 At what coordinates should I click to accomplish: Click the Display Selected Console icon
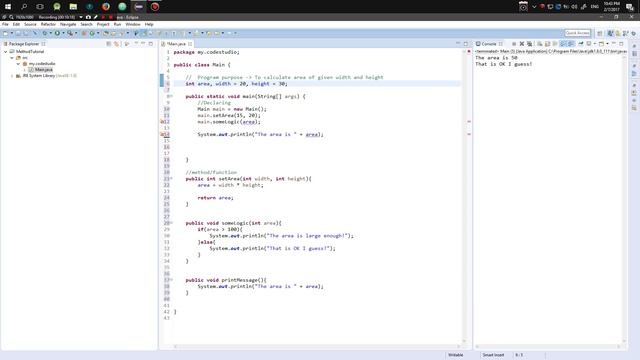click(x=589, y=44)
